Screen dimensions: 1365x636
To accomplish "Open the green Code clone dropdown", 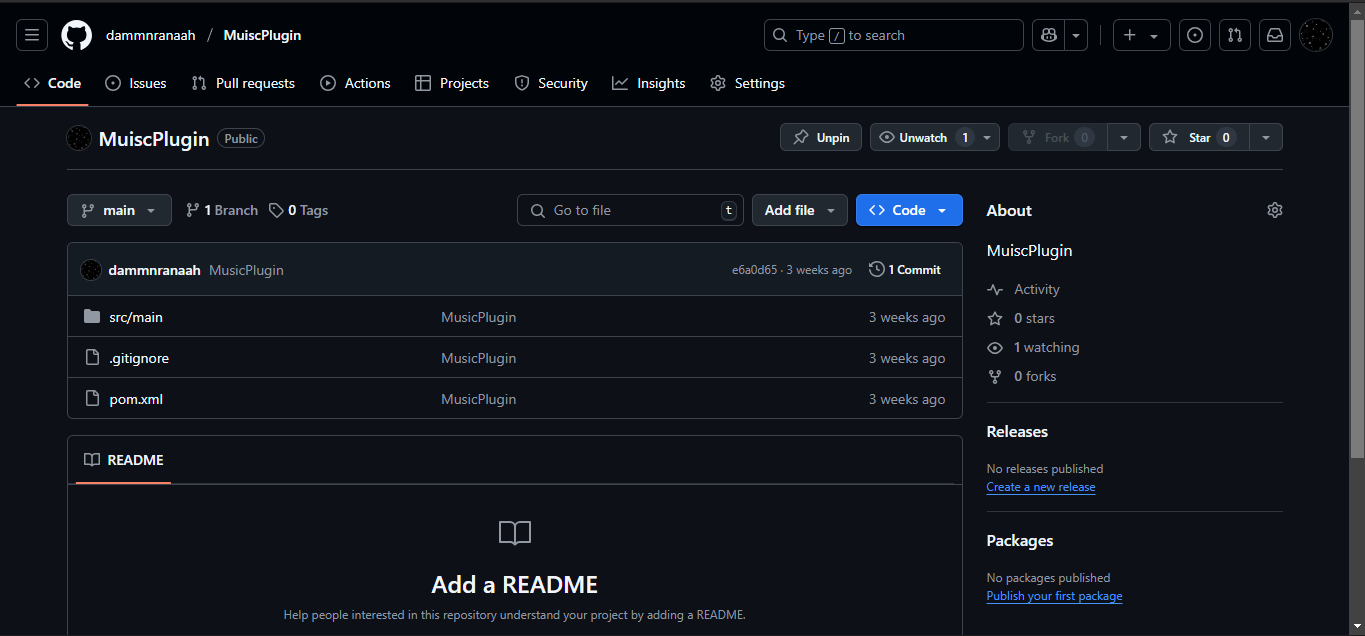I will pos(909,210).
